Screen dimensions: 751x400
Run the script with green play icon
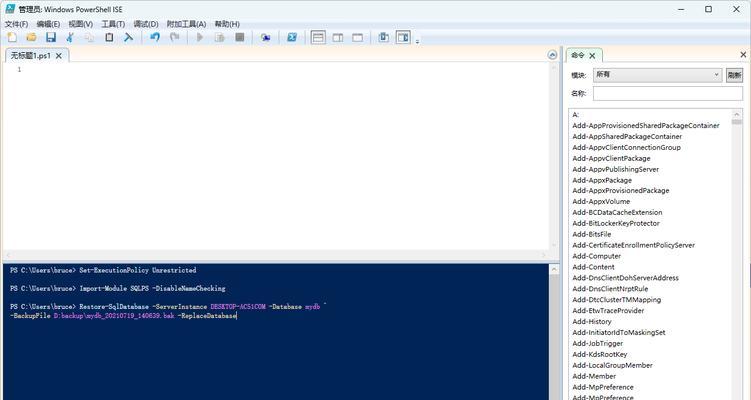click(x=200, y=37)
